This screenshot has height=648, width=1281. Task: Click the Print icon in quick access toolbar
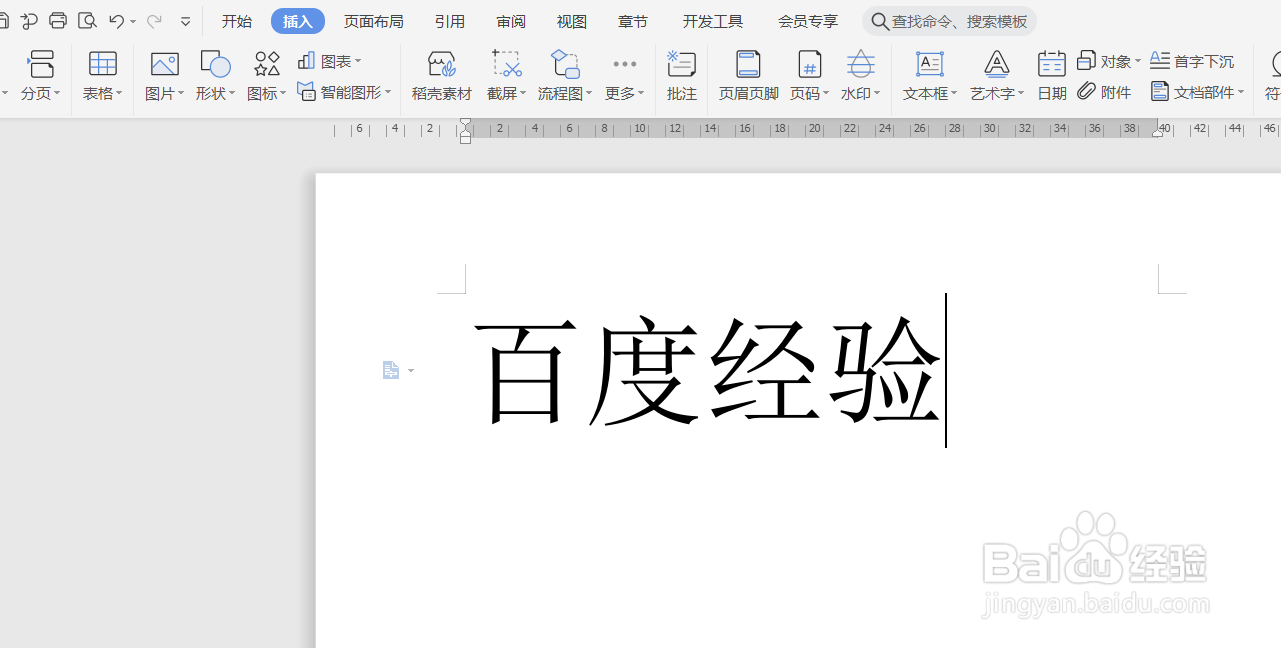pos(58,21)
